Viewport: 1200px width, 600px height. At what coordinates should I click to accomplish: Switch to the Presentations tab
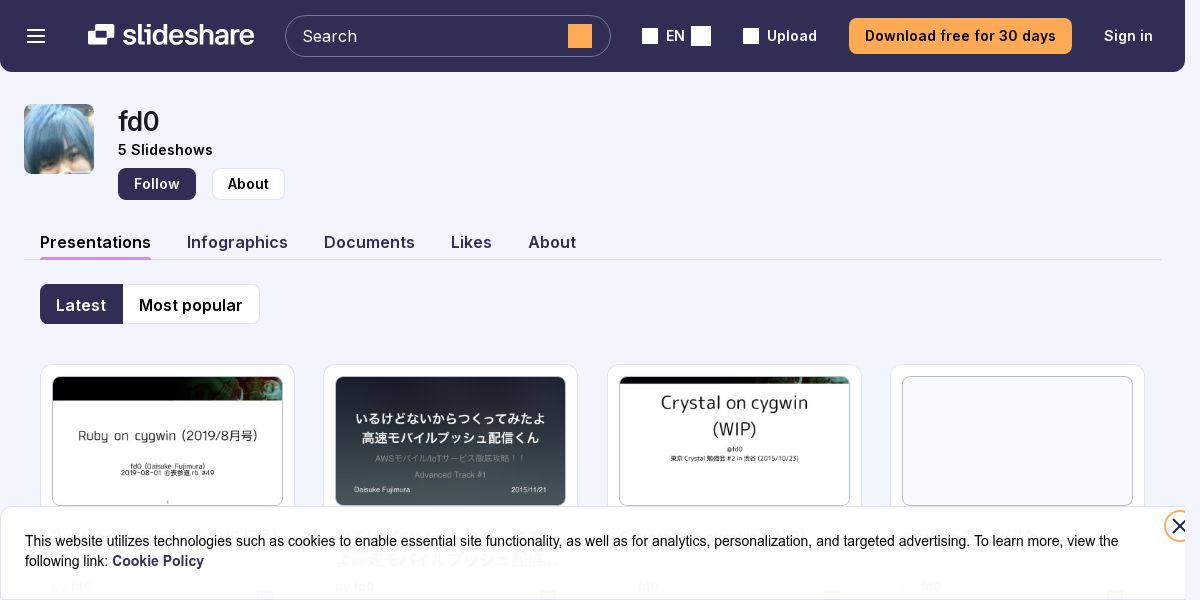pos(95,242)
